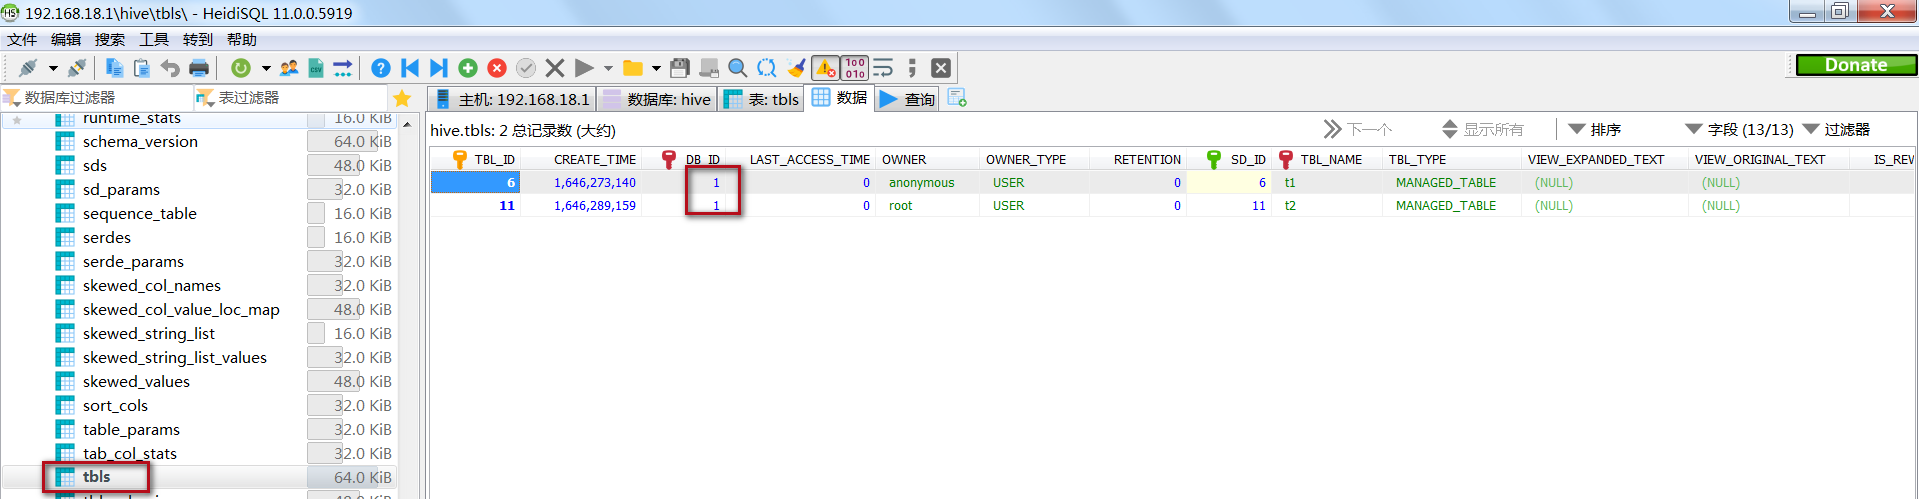Click the red delete row icon
This screenshot has width=1919, height=499.
pyautogui.click(x=497, y=68)
